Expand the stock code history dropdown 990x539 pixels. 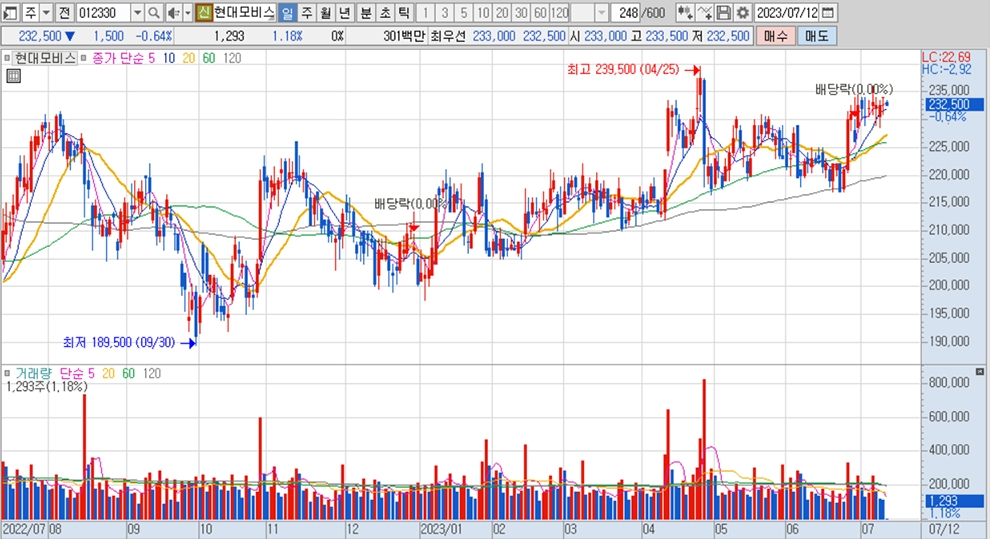click(x=138, y=12)
